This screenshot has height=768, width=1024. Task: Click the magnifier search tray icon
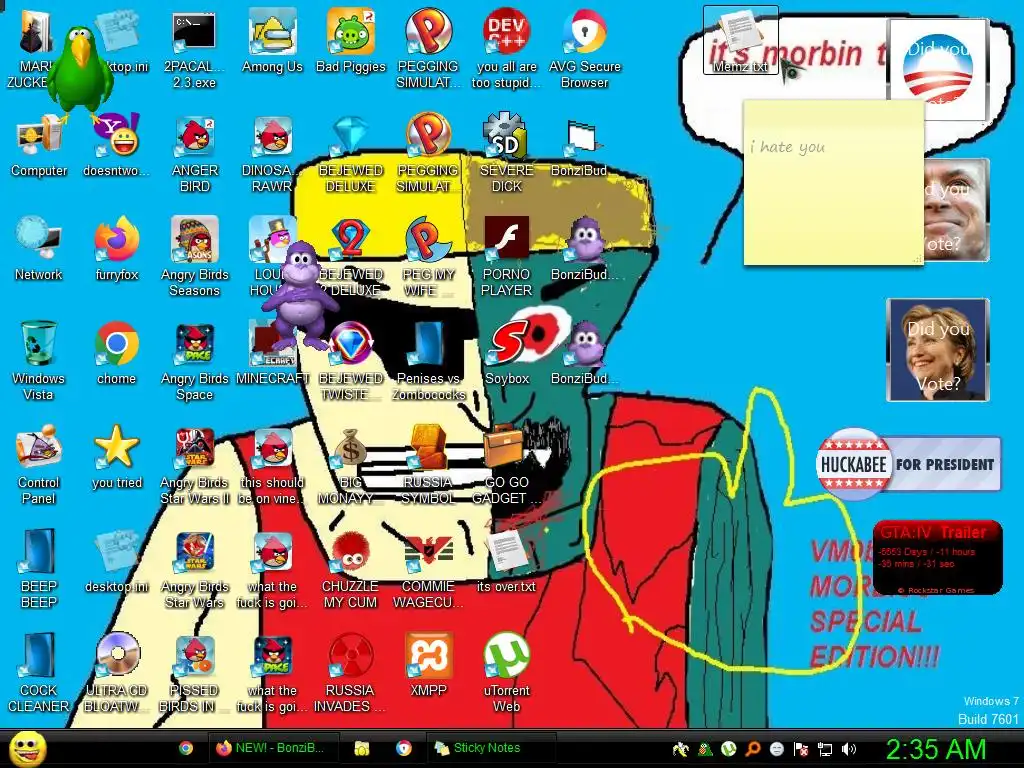[752, 749]
